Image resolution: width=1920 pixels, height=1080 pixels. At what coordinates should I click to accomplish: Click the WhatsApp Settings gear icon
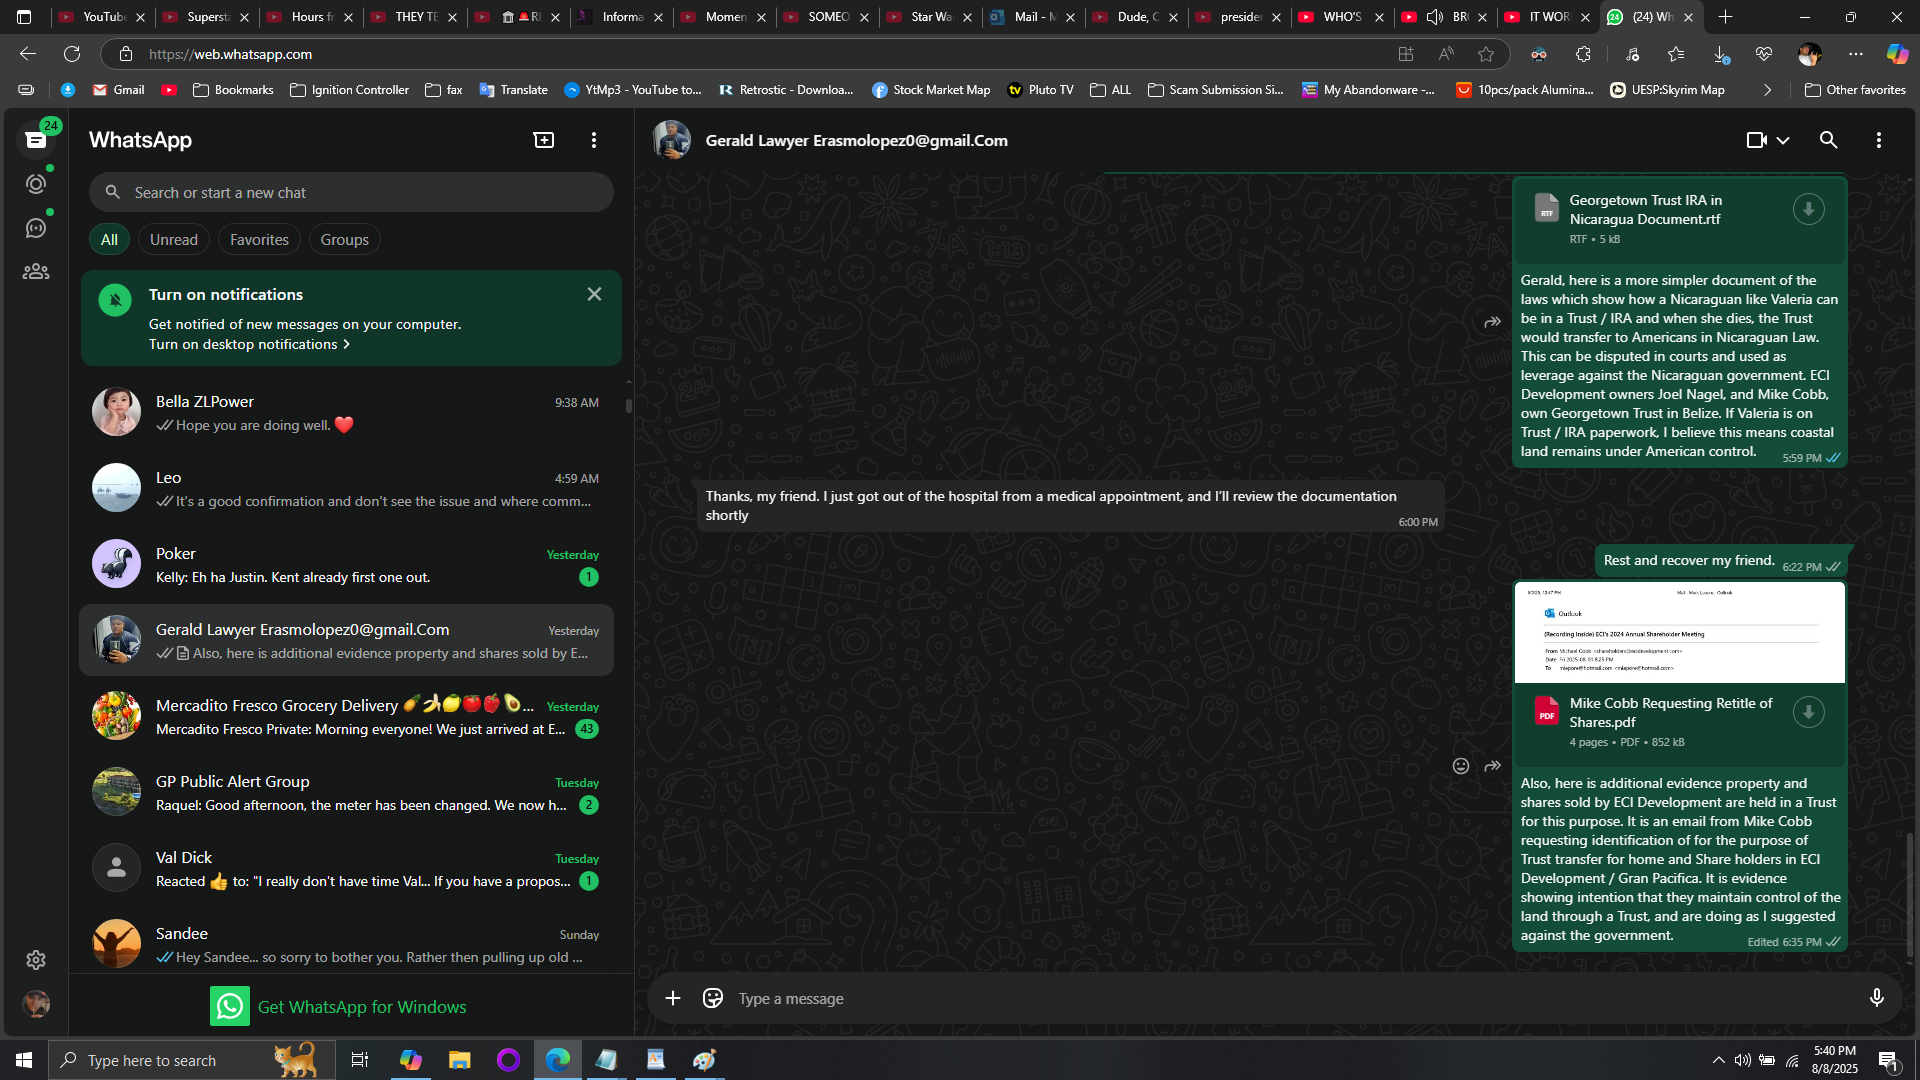(x=36, y=960)
